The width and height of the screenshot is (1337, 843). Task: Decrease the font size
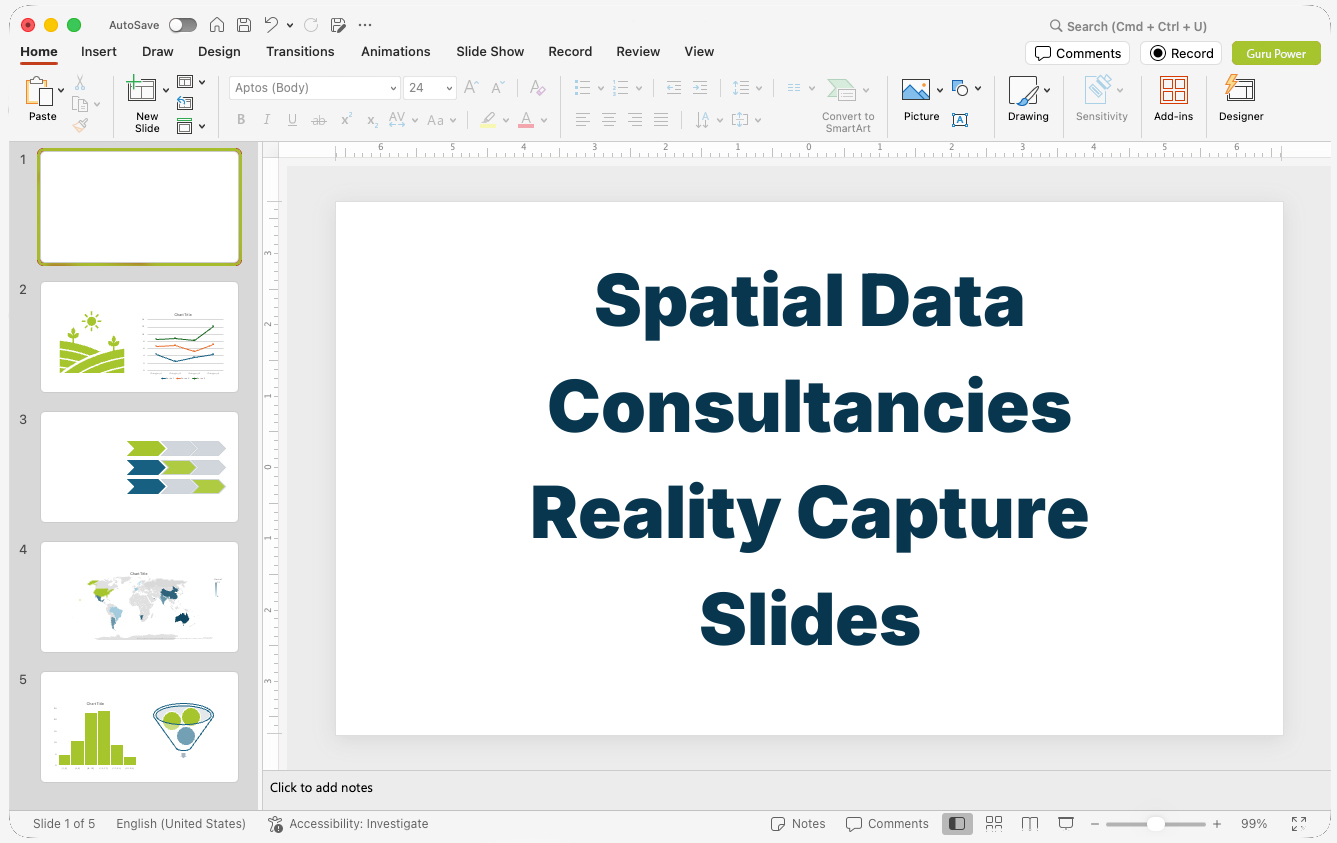[497, 88]
